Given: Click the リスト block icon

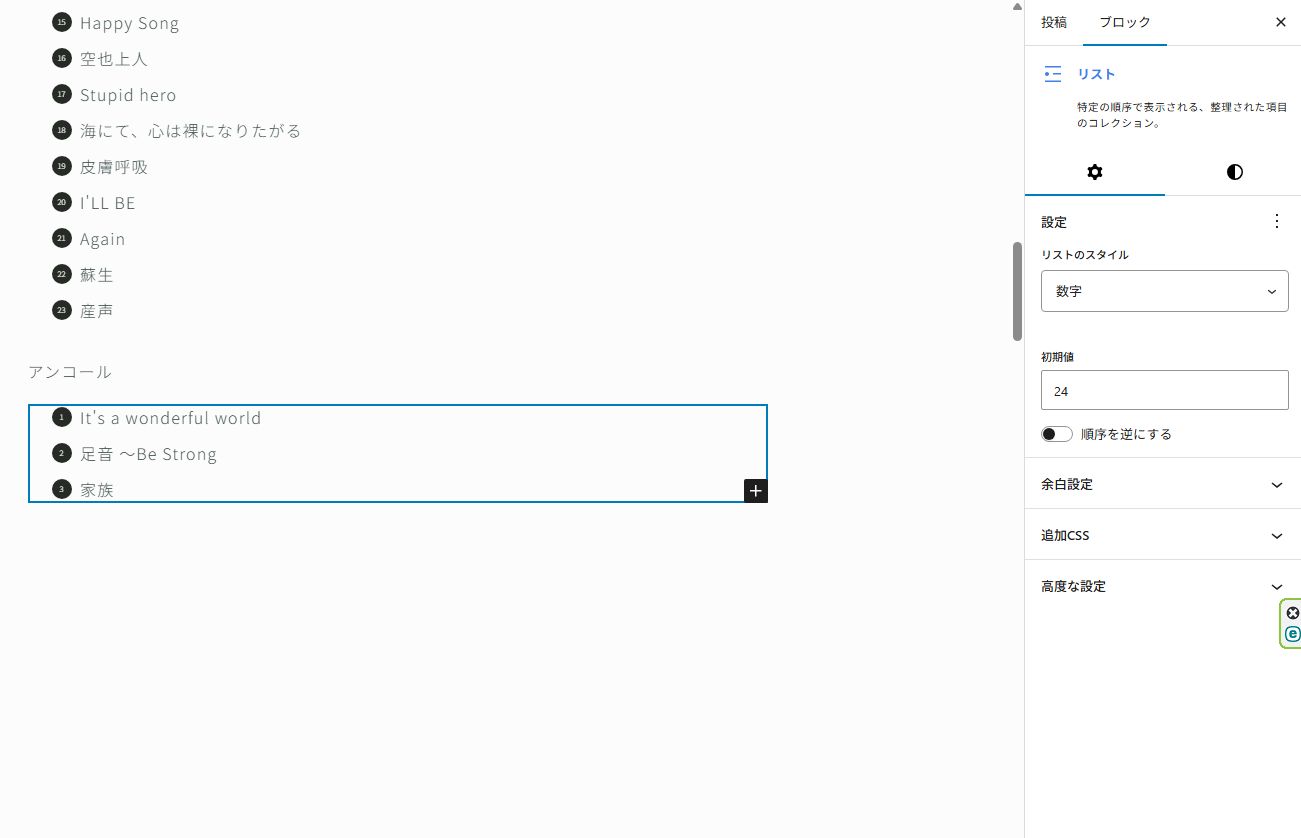Looking at the screenshot, I should 1052,74.
